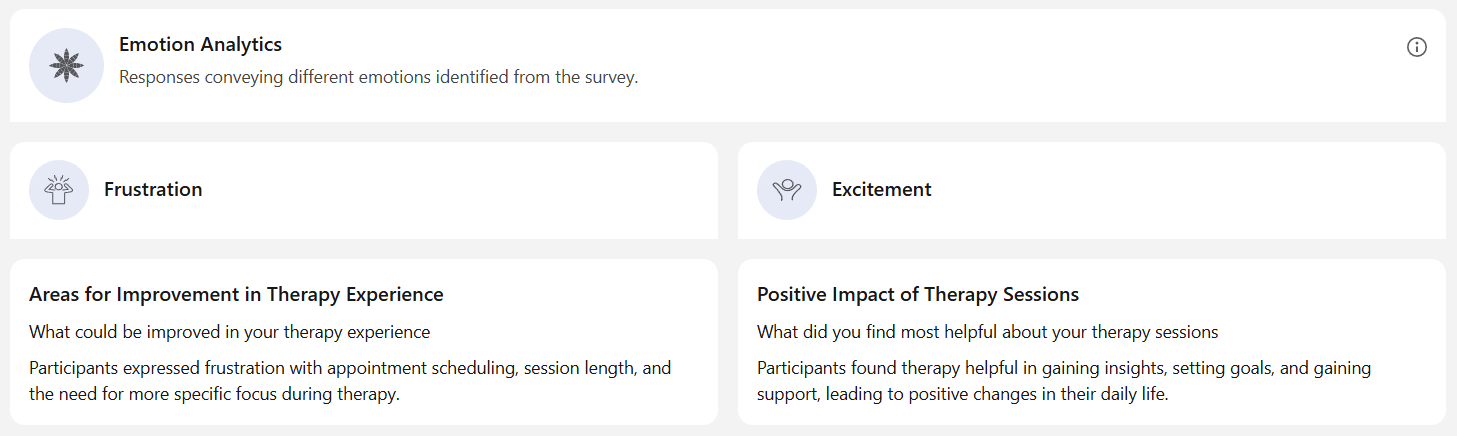Click the Emotion Analytics description text
1457x436 pixels.
tap(378, 77)
